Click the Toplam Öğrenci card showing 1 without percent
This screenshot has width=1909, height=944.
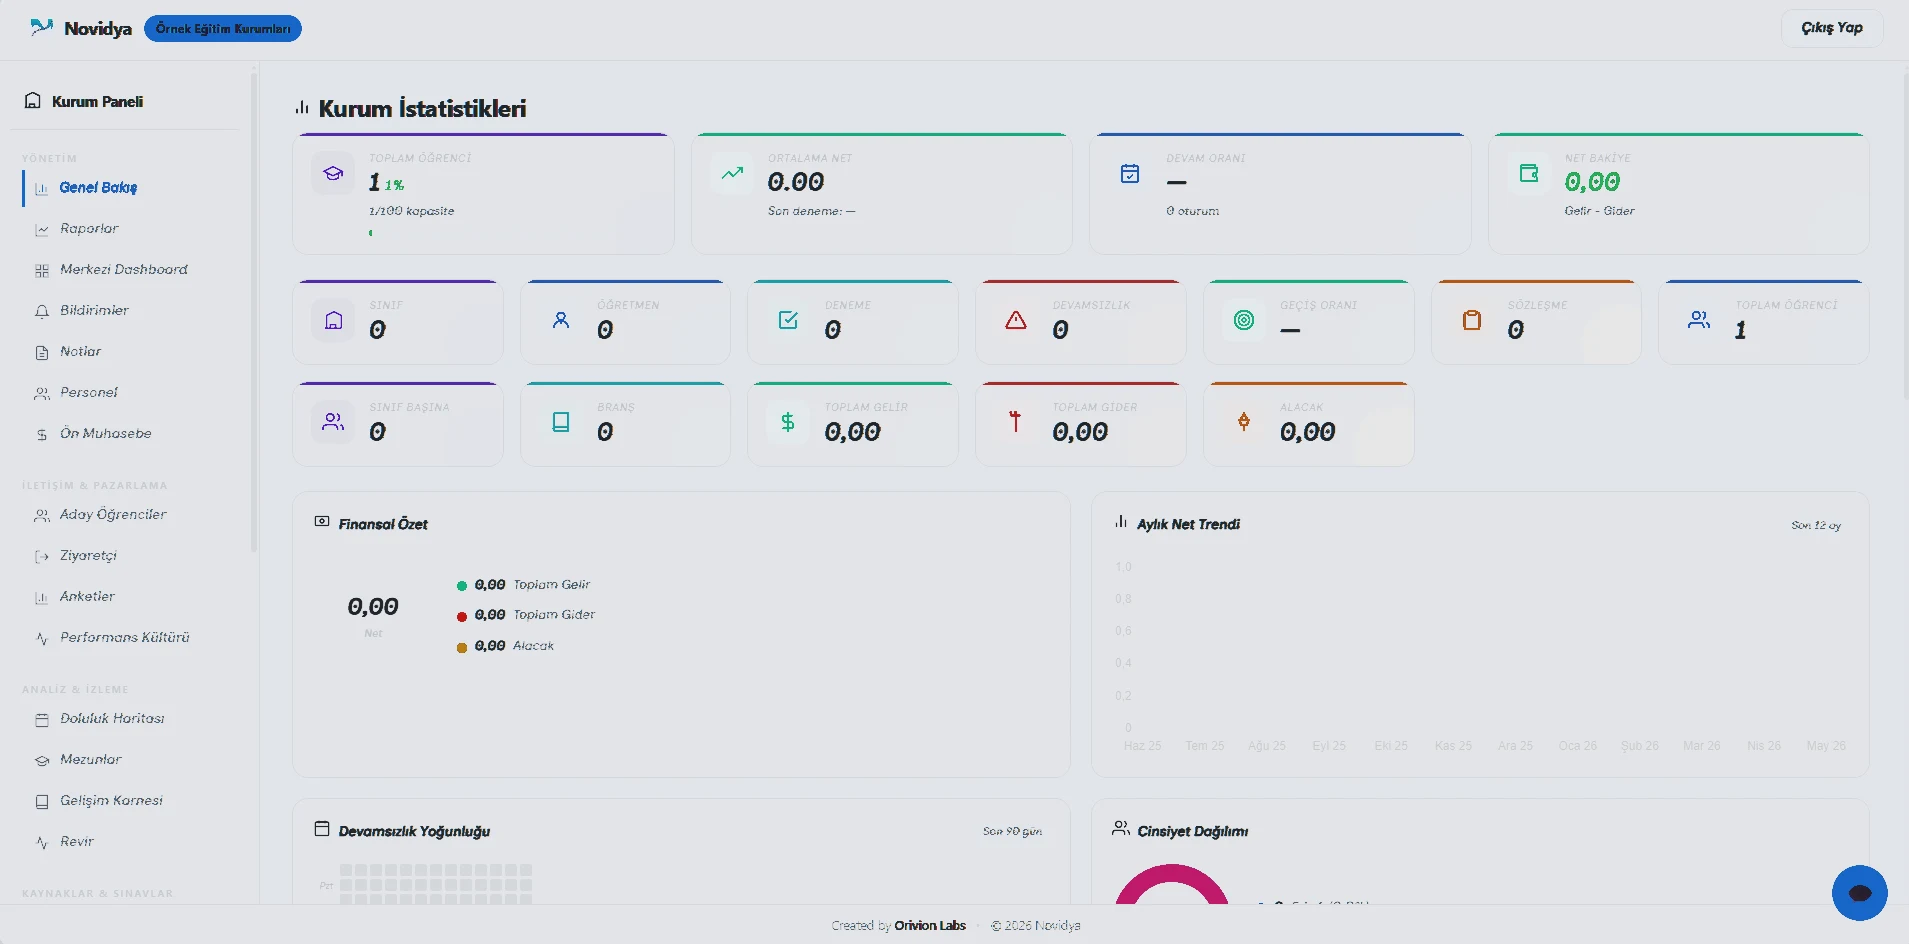[x=1764, y=322]
